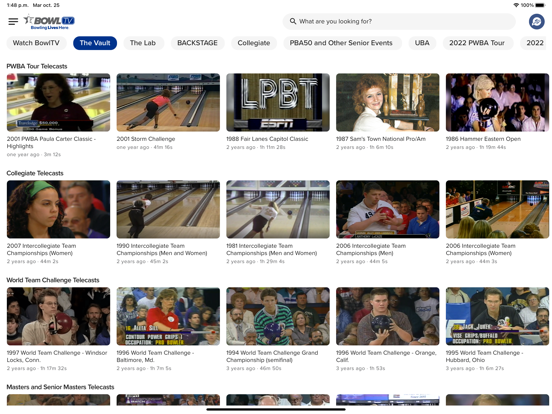The width and height of the screenshot is (552, 414).
Task: Play 1987 Sam's Town National Pro/Am thumbnail
Action: pos(388,102)
